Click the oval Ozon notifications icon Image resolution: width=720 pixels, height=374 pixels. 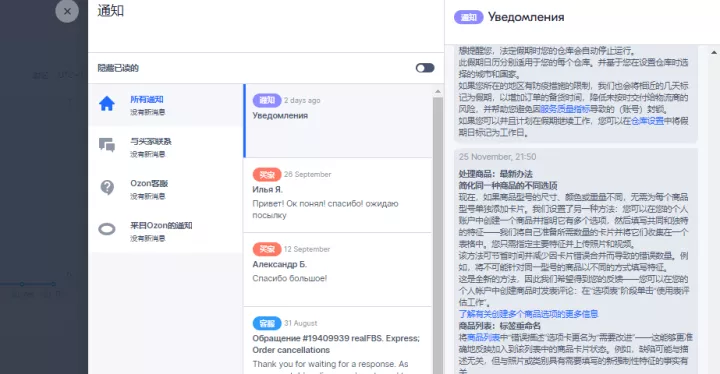pos(107,229)
